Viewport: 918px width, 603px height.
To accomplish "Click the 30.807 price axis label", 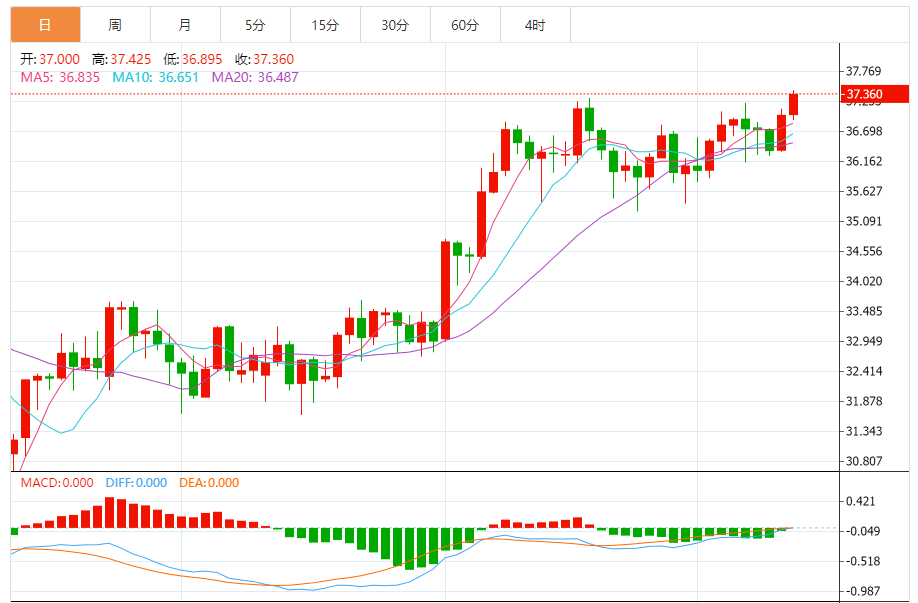I will point(864,461).
